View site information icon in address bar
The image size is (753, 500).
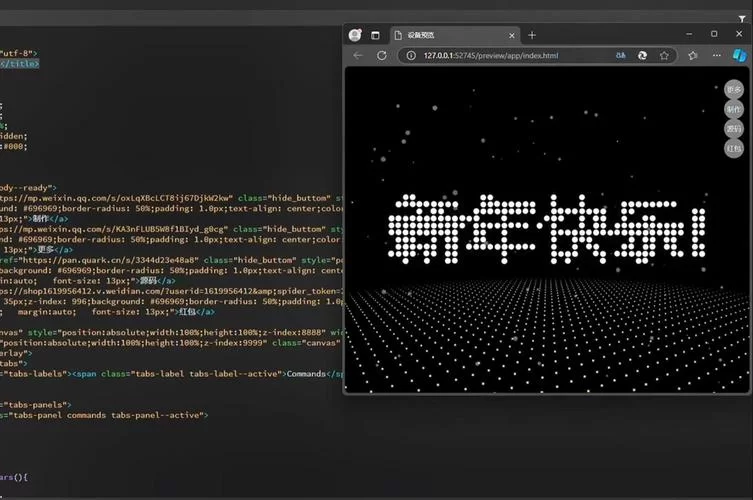pyautogui.click(x=410, y=56)
